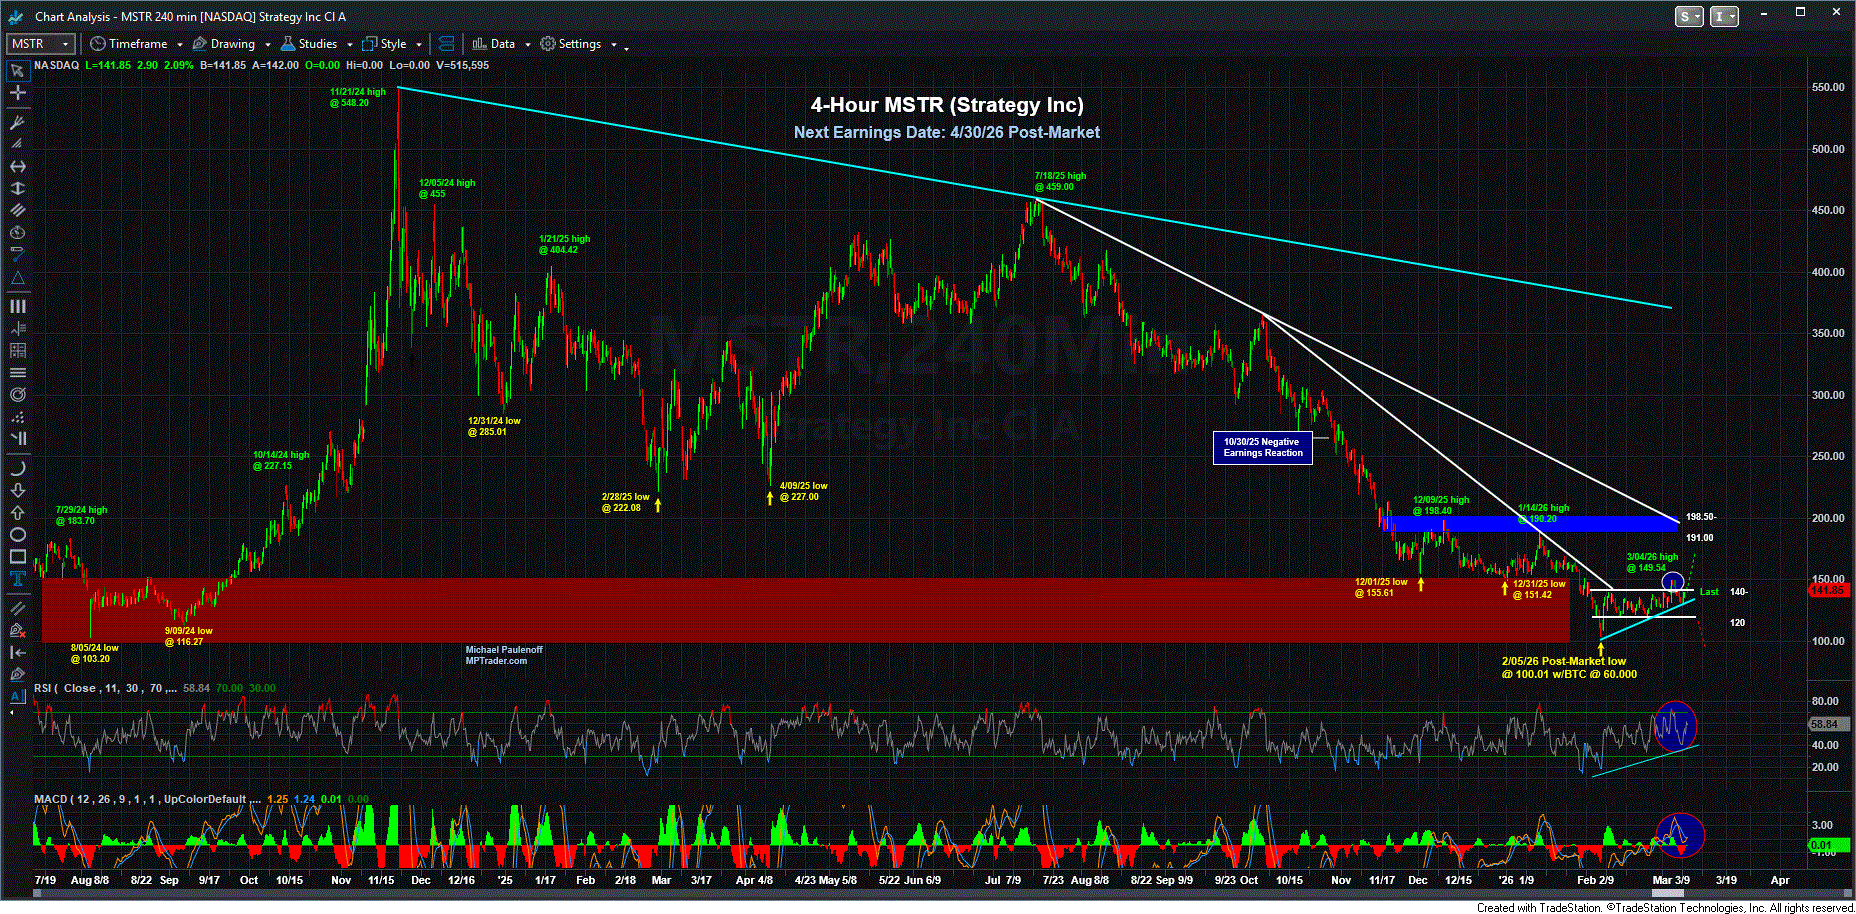Image resolution: width=1856 pixels, height=914 pixels.
Task: Select the pointer cursor tool
Action: pyautogui.click(x=17, y=71)
